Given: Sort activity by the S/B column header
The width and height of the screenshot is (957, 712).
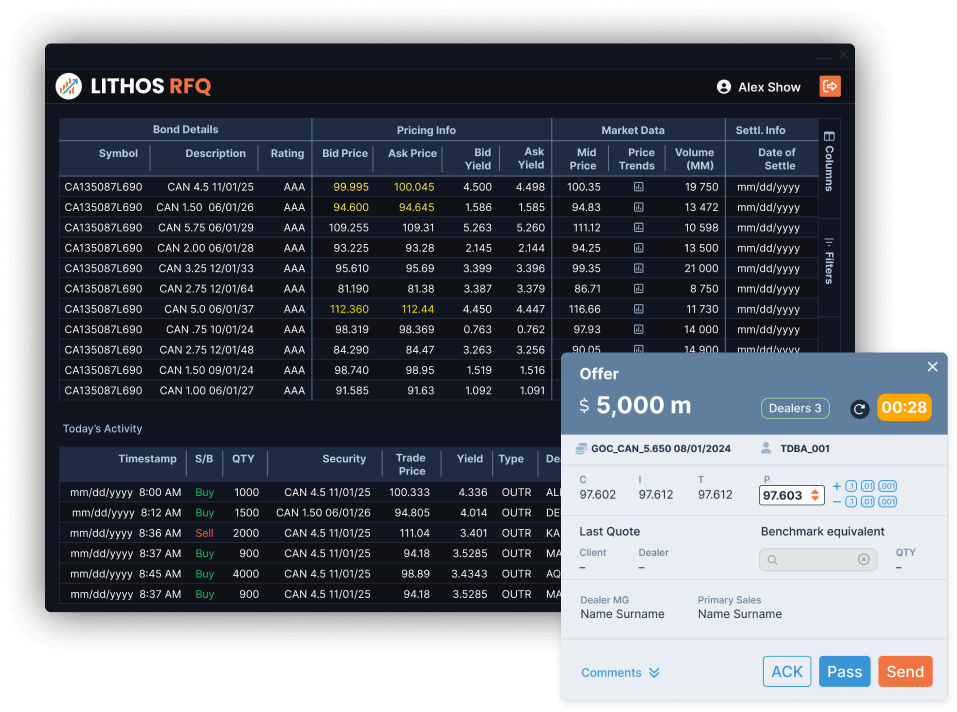Looking at the screenshot, I should click(x=204, y=459).
